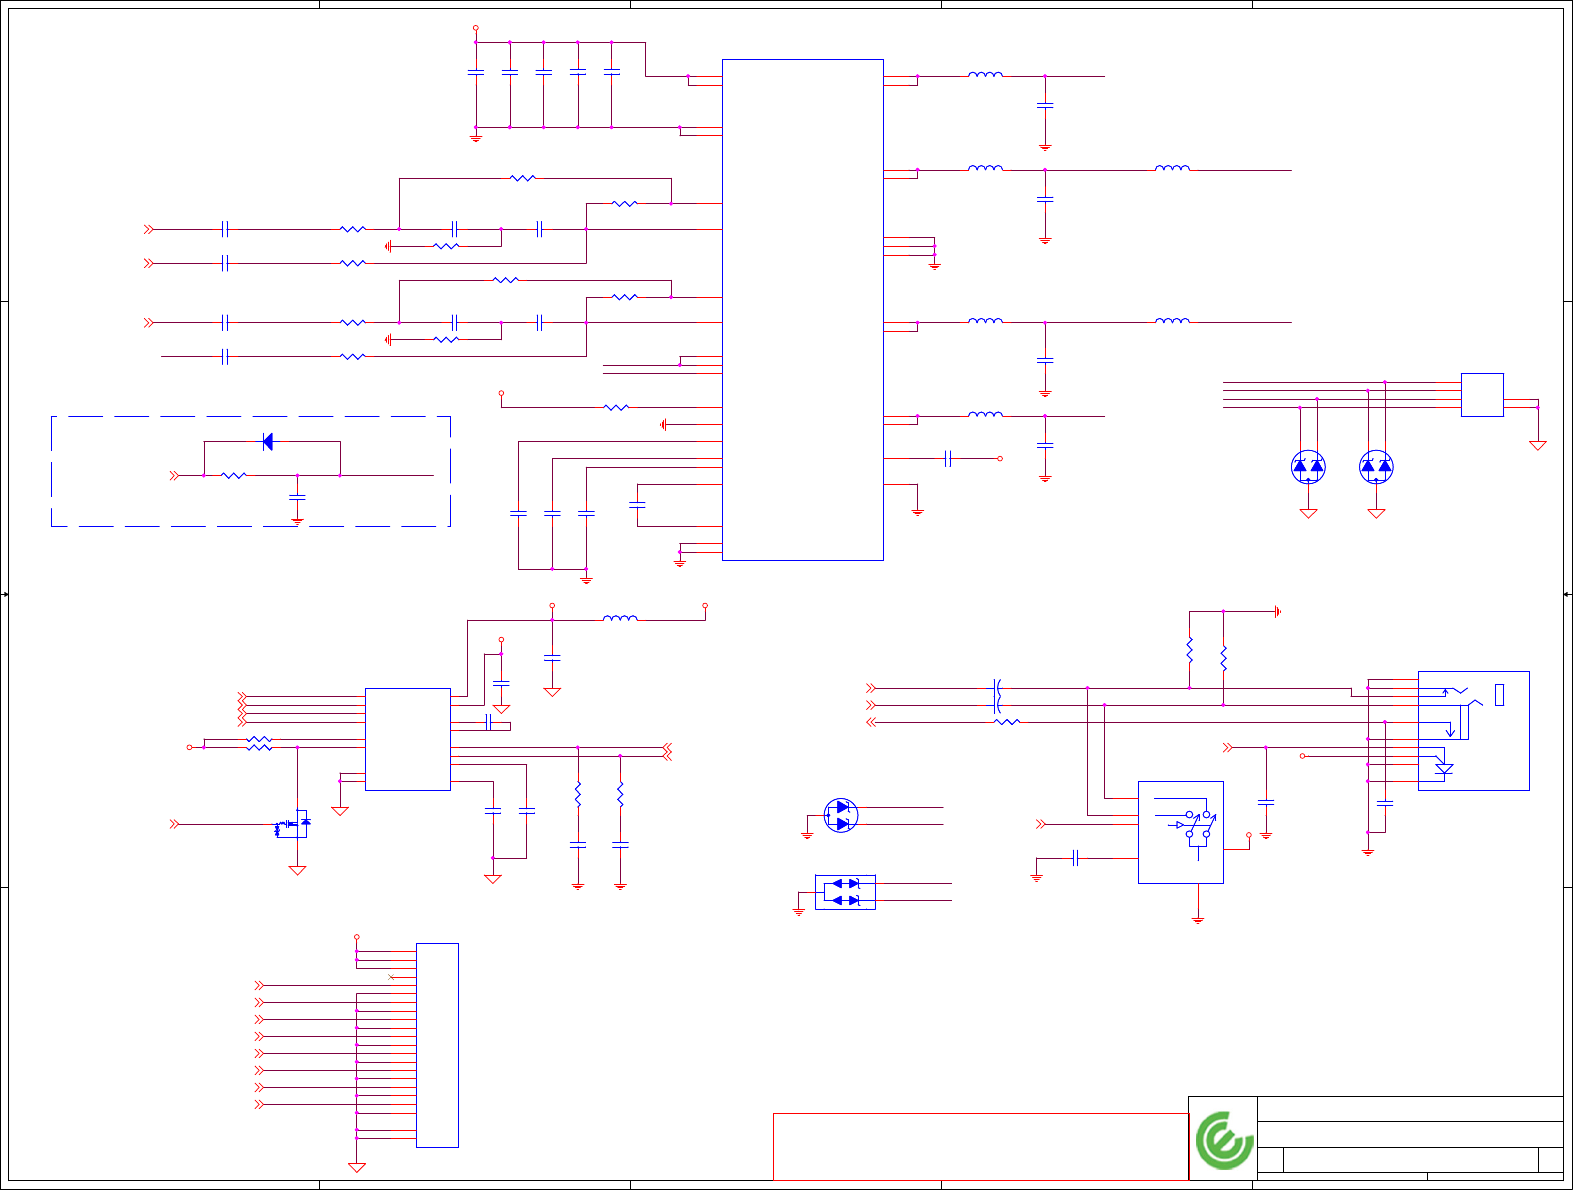
Task: Select the MOSFET transistor symbol
Action: (293, 825)
